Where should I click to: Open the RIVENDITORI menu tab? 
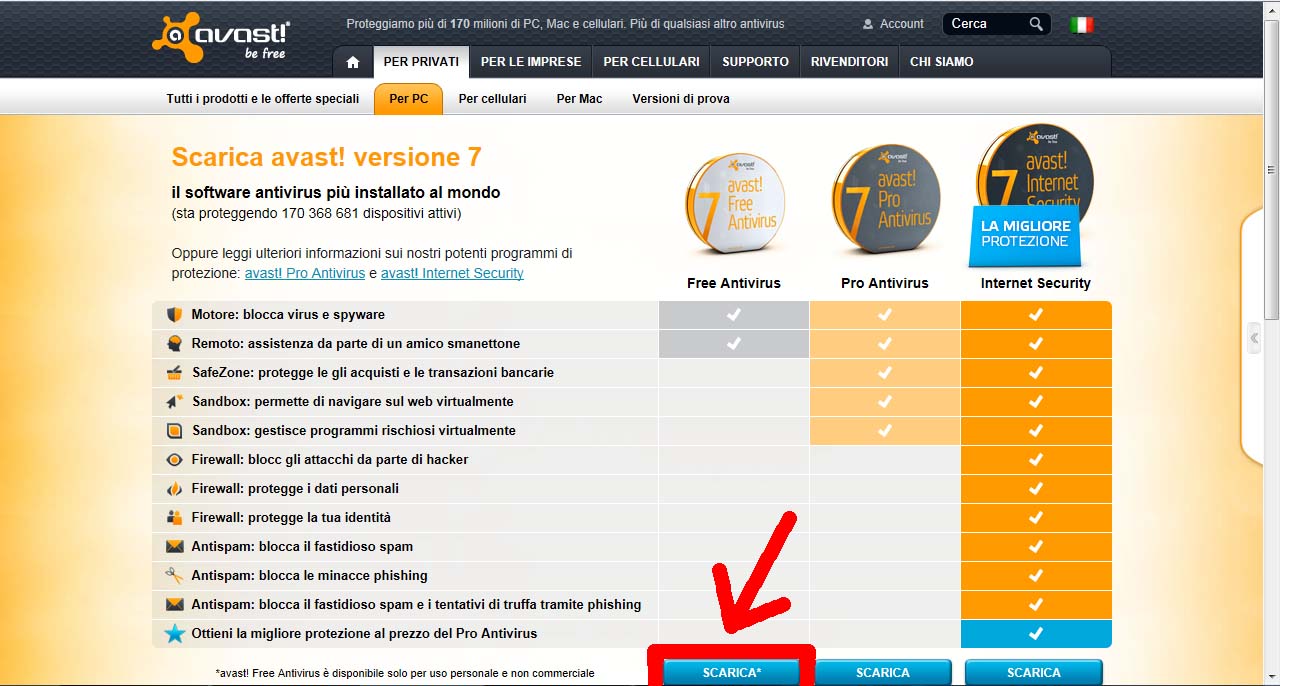point(849,62)
